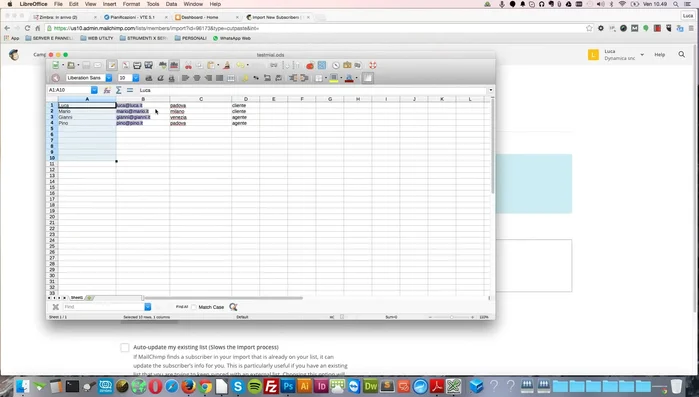Image resolution: width=699 pixels, height=397 pixels.
Task: Open the font size 10 dropdown
Action: coord(136,78)
